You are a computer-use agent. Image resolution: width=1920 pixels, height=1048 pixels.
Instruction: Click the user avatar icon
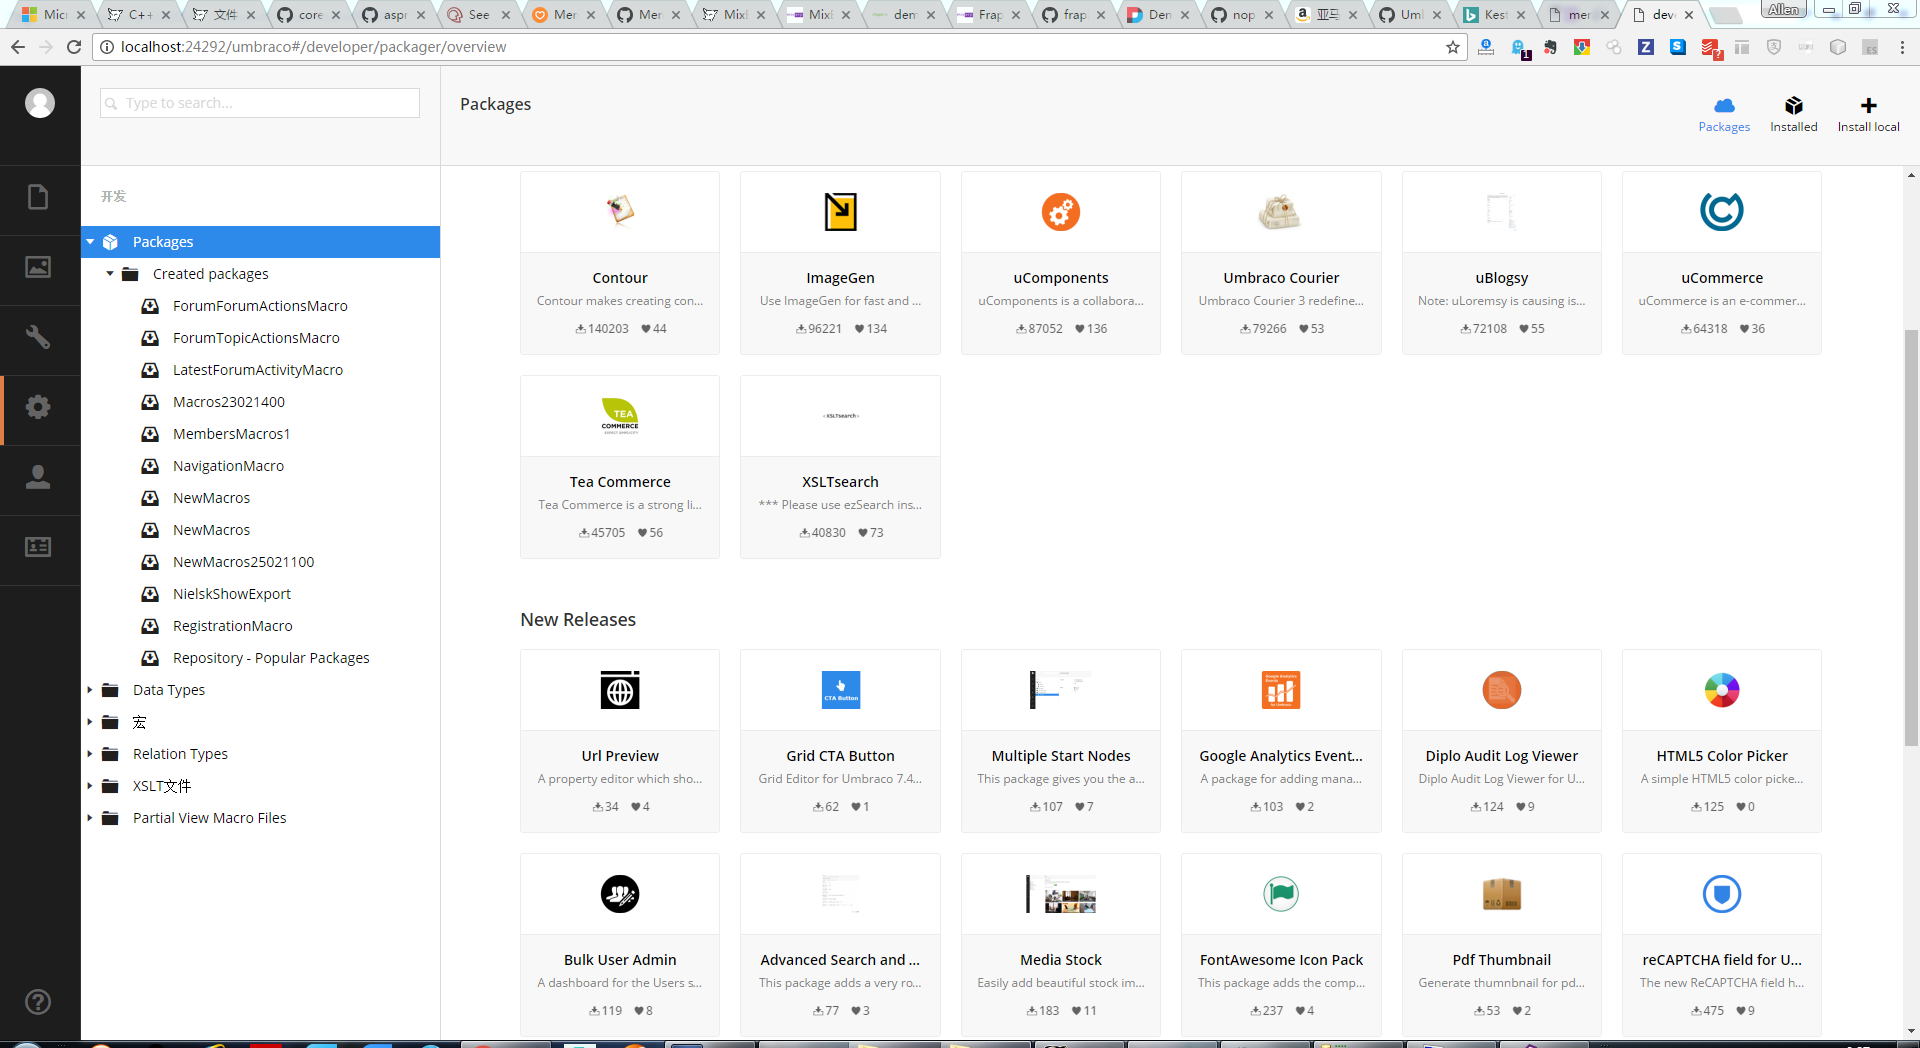tap(40, 103)
